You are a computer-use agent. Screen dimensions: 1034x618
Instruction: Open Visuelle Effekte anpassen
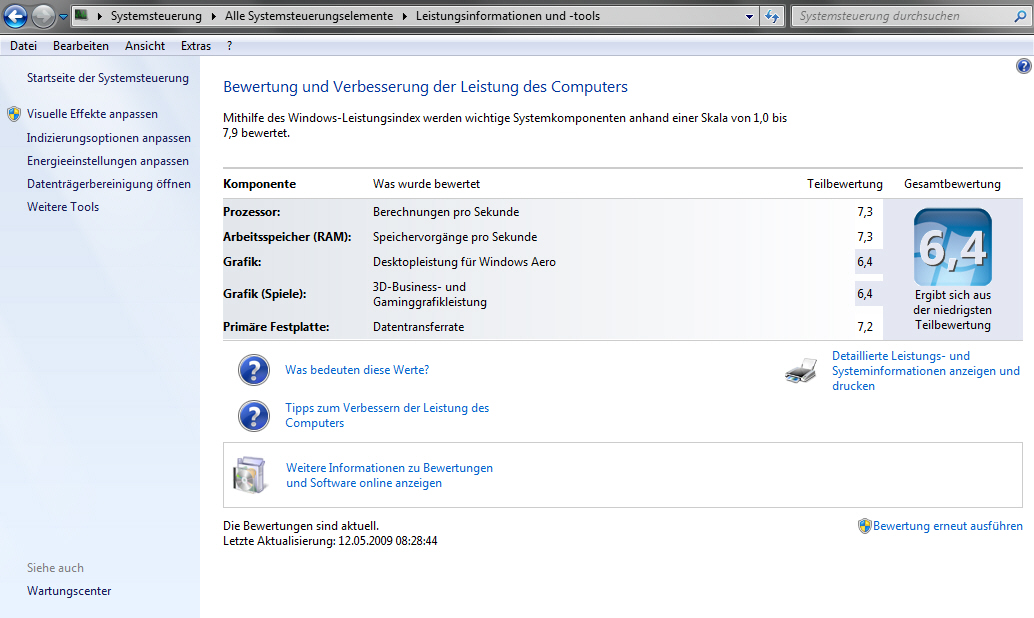click(92, 114)
